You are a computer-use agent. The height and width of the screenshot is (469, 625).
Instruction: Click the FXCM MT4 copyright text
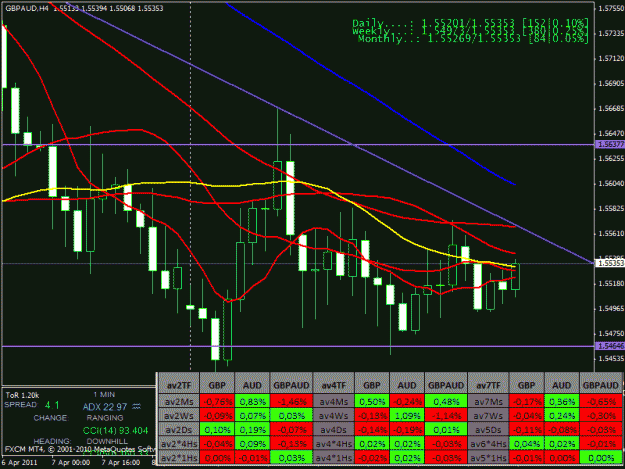(79, 449)
